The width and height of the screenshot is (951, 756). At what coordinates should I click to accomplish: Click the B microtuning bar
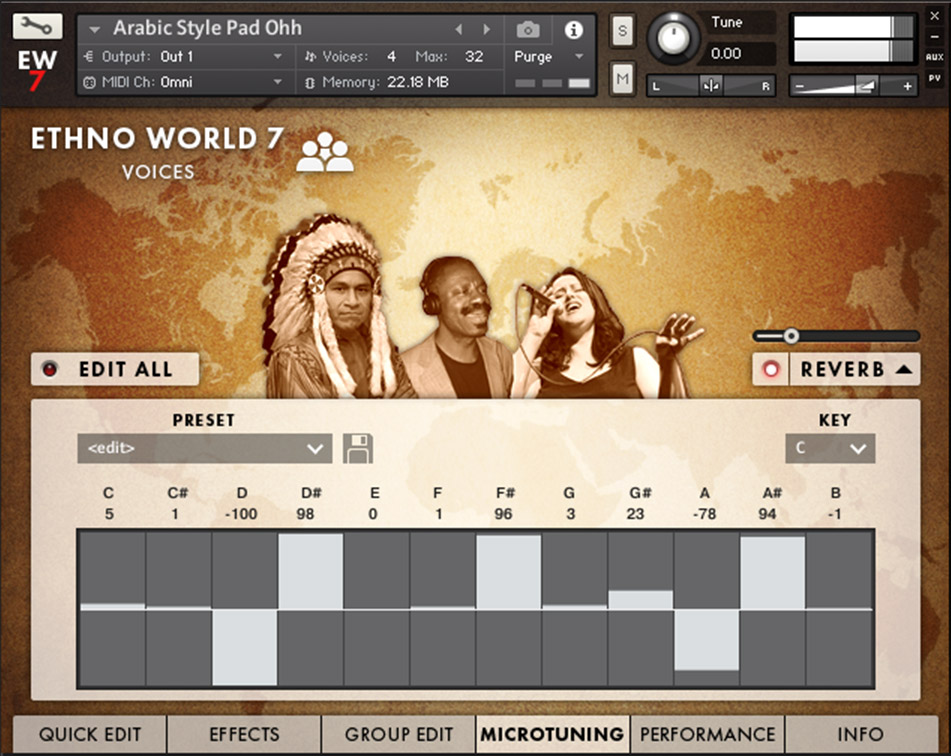(x=839, y=609)
